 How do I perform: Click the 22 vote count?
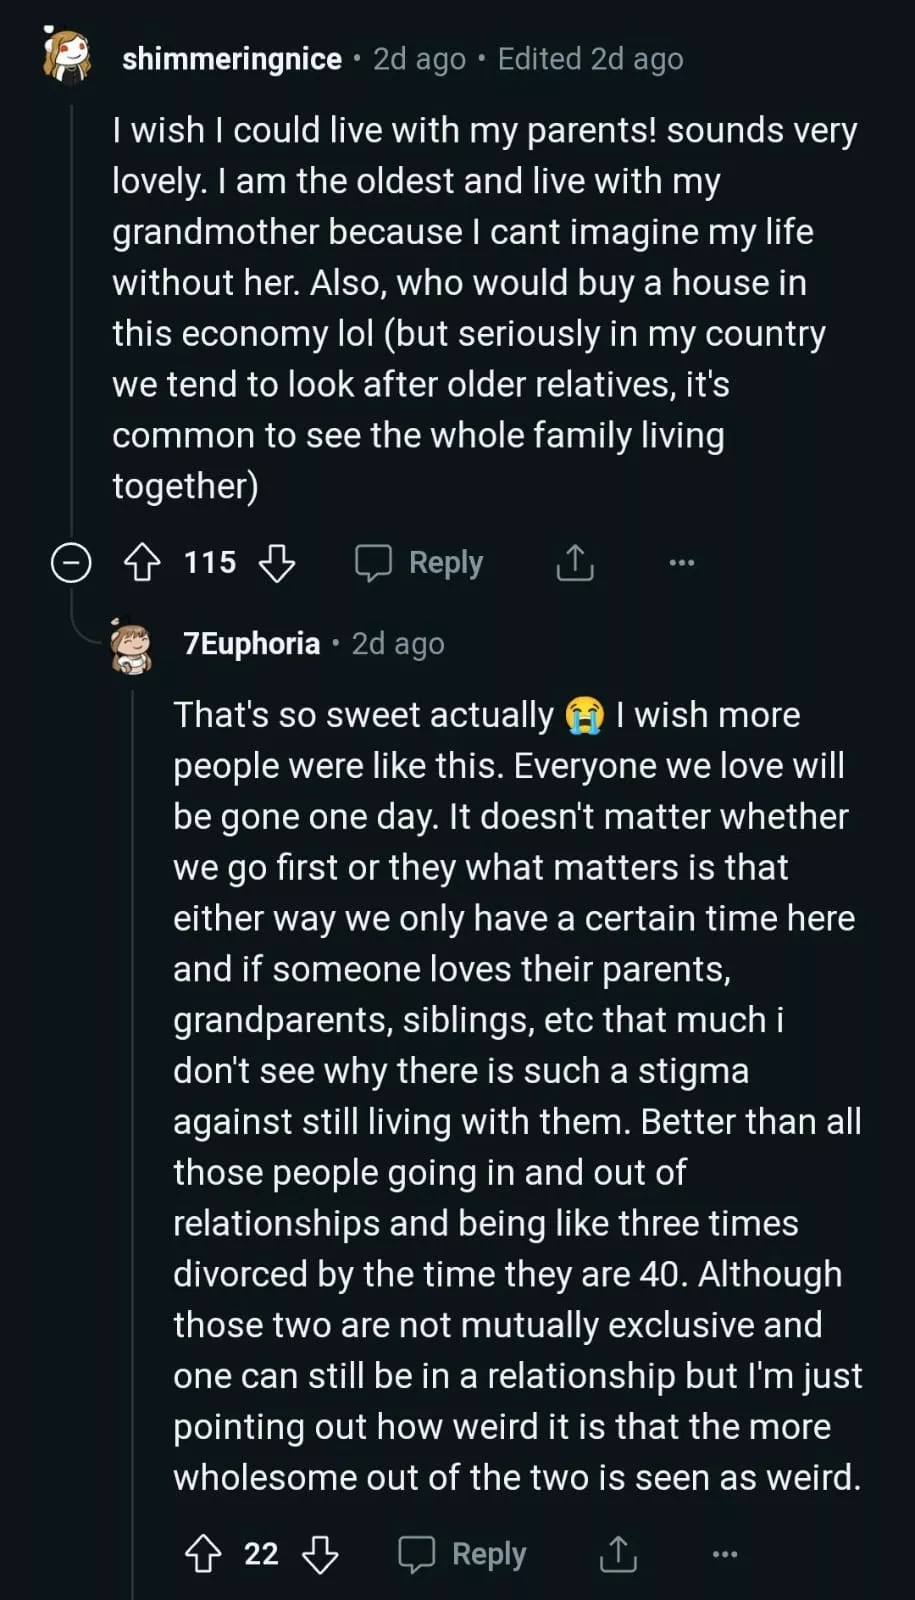(262, 1554)
